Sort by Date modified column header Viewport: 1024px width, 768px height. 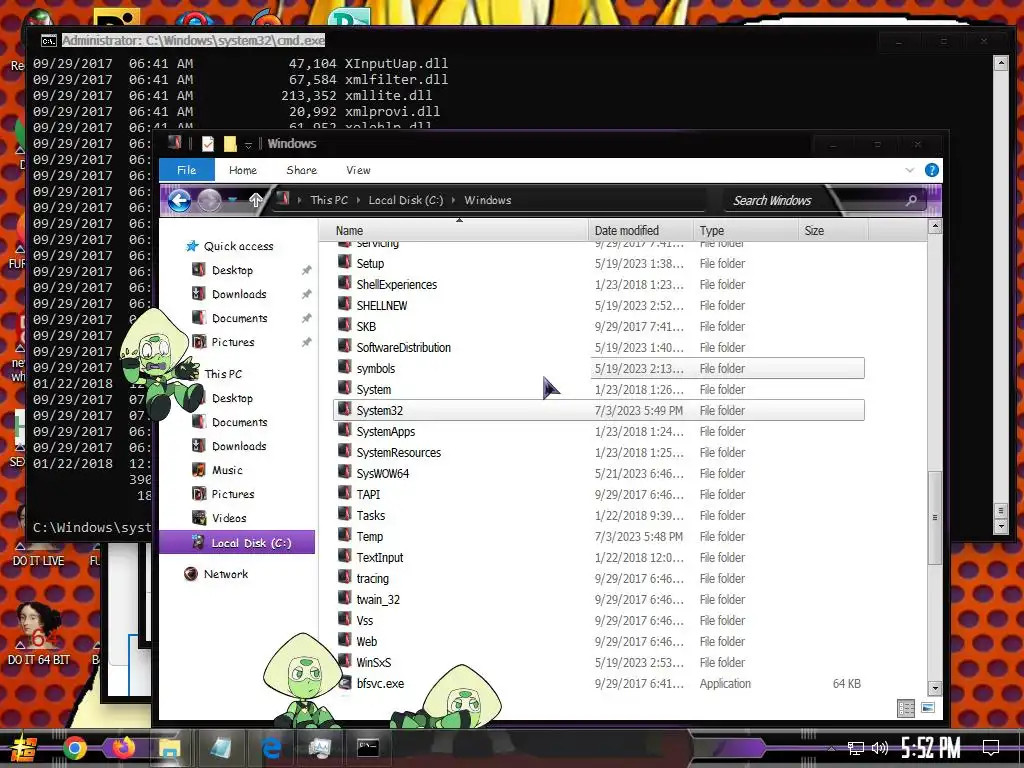641,231
